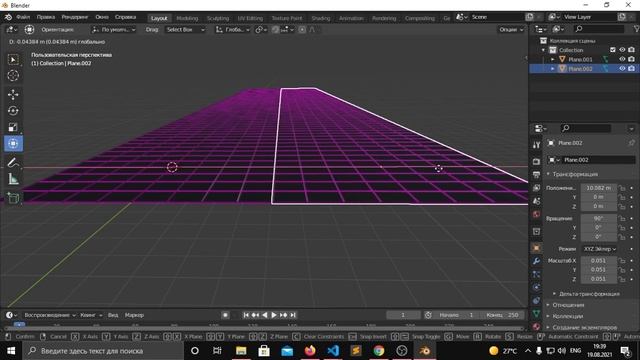Screen dimensions: 640x360
Task: Toggle the lock on Scale Z
Action: tap(622, 279)
